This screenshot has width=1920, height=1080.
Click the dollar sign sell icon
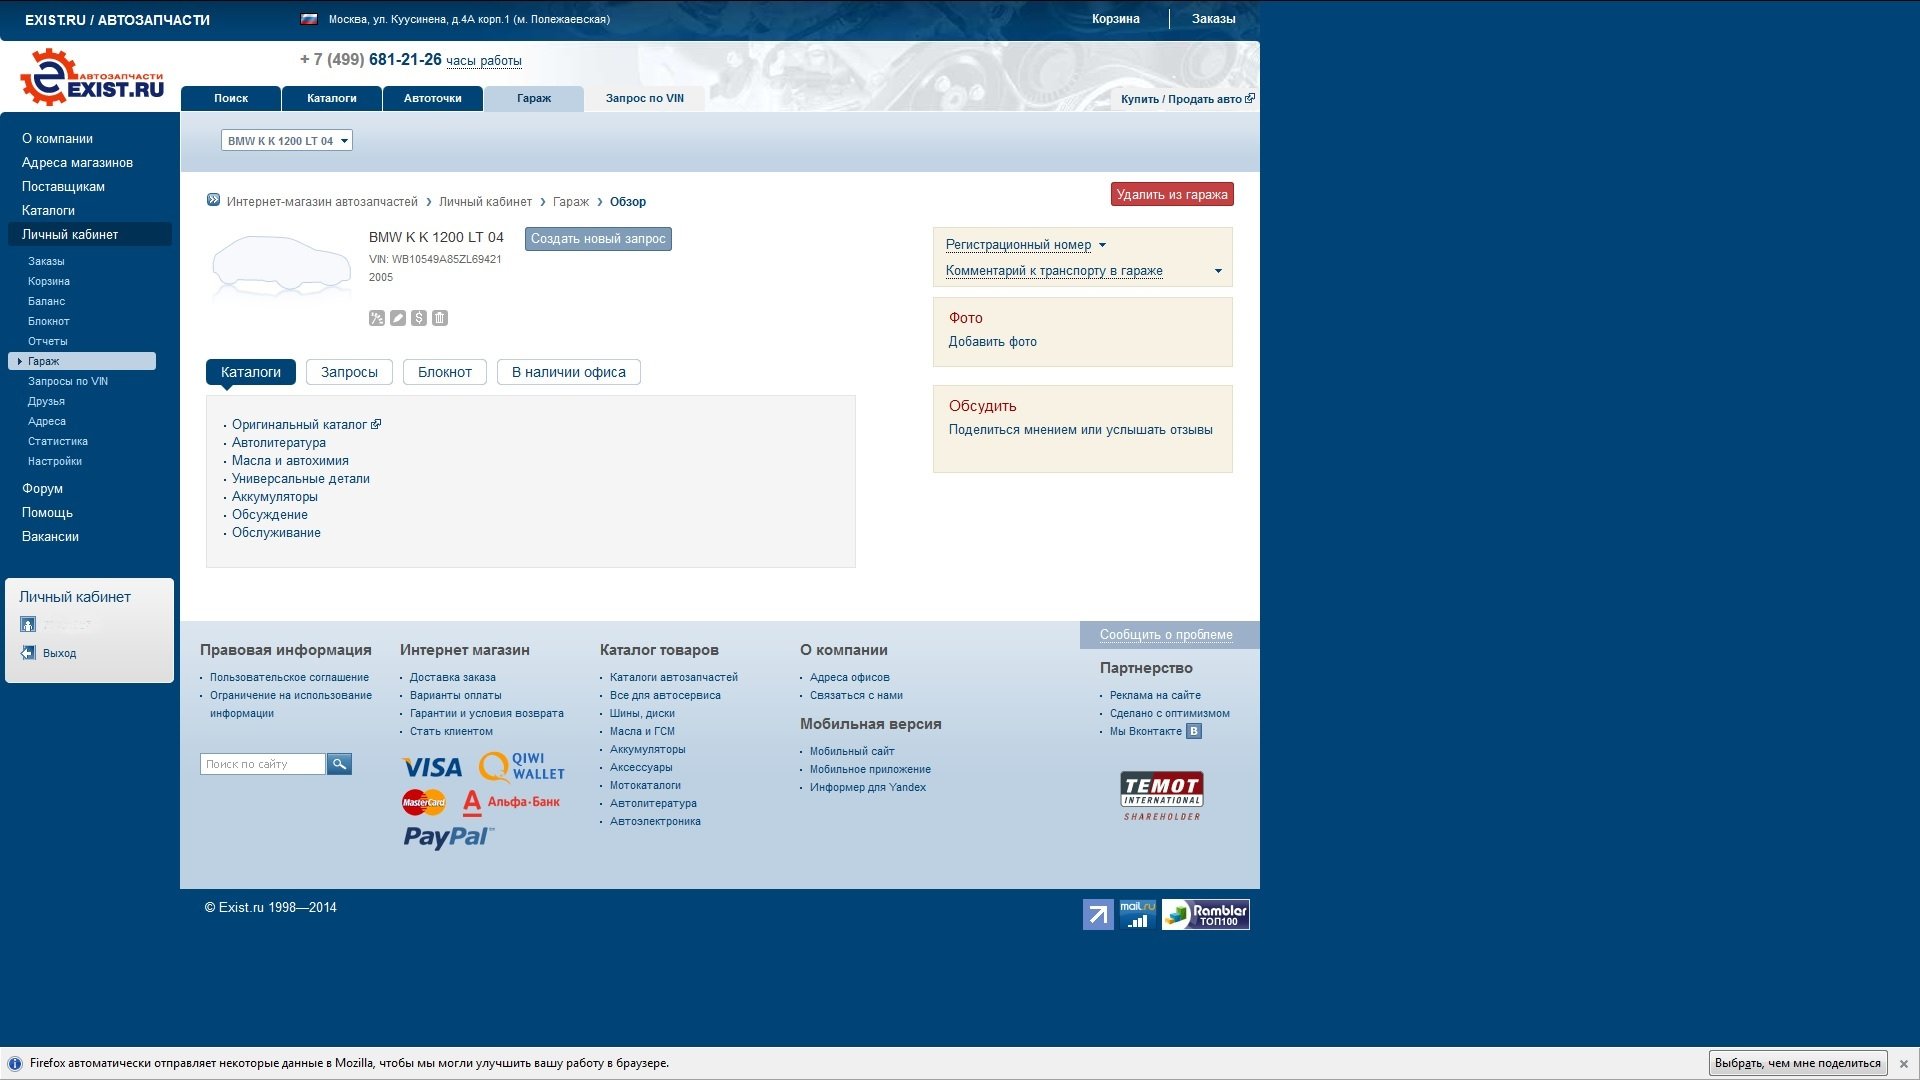point(419,318)
